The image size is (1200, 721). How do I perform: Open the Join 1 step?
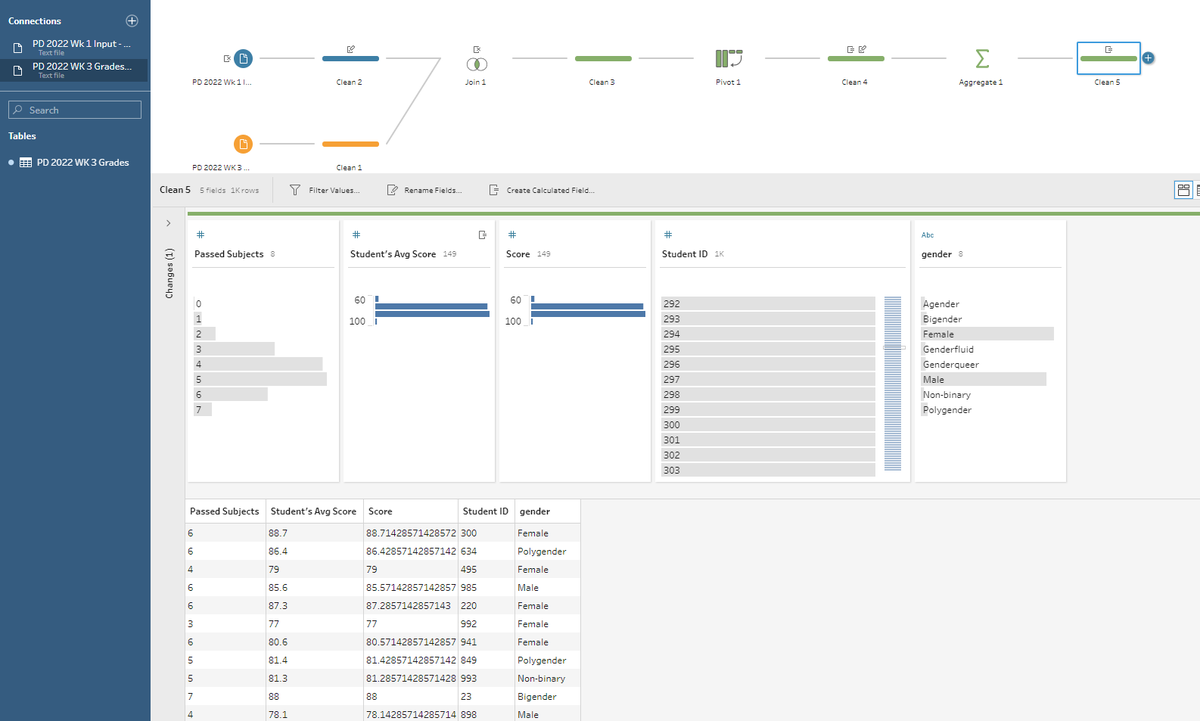pos(476,62)
